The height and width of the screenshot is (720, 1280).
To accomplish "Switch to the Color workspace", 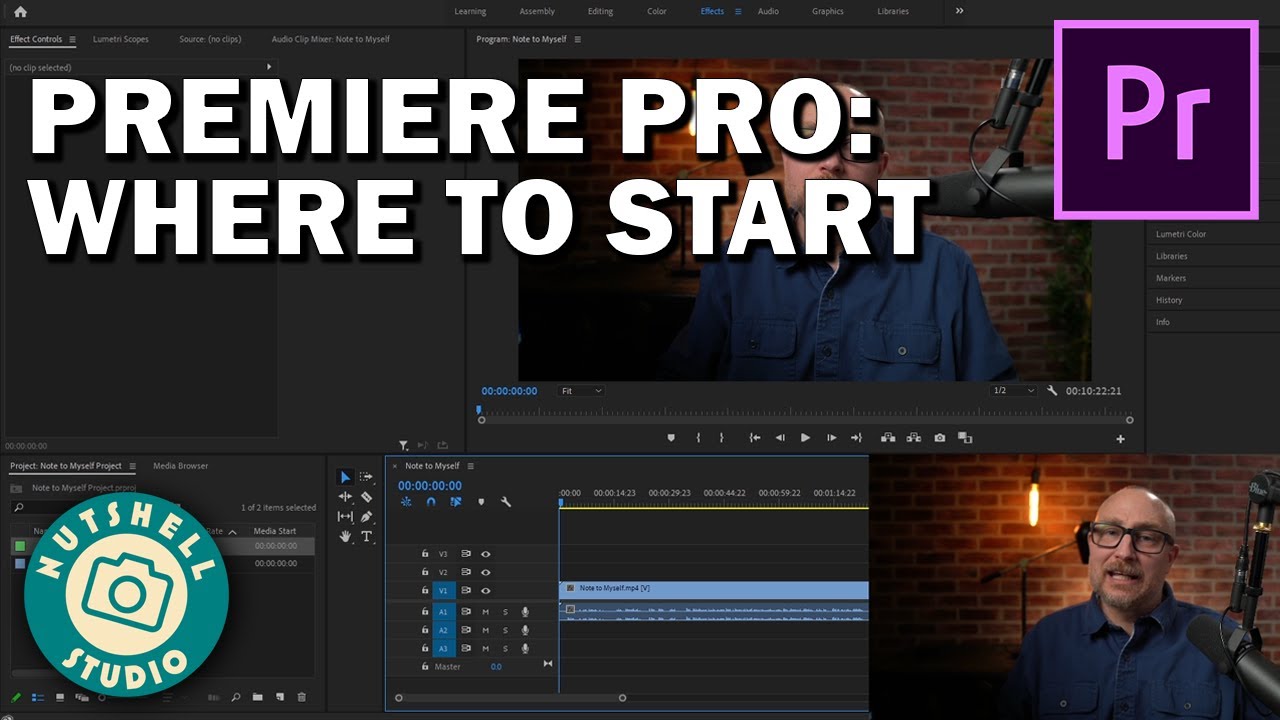I will coord(657,12).
